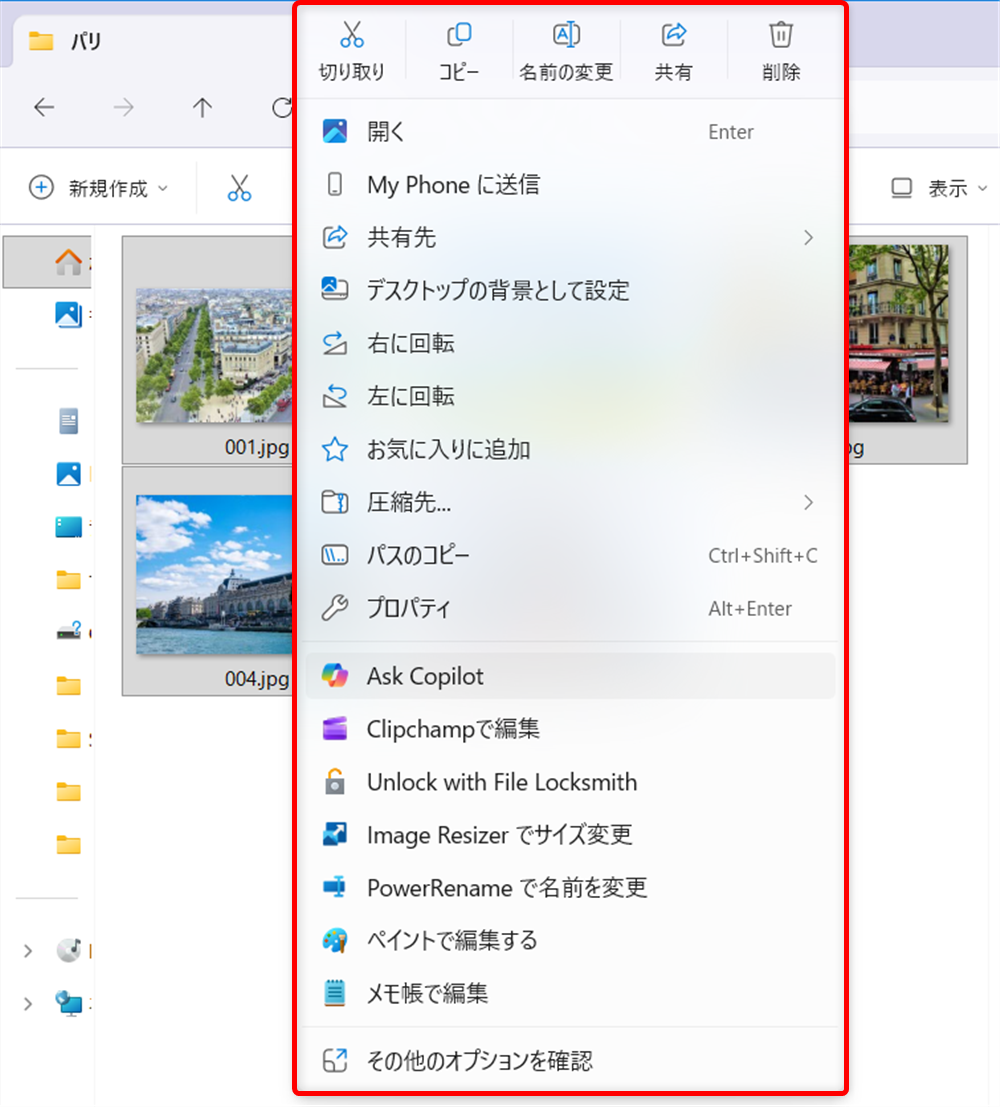Select the Cut icon on the toolbar
Image resolution: width=1000 pixels, height=1107 pixels.
[x=352, y=48]
